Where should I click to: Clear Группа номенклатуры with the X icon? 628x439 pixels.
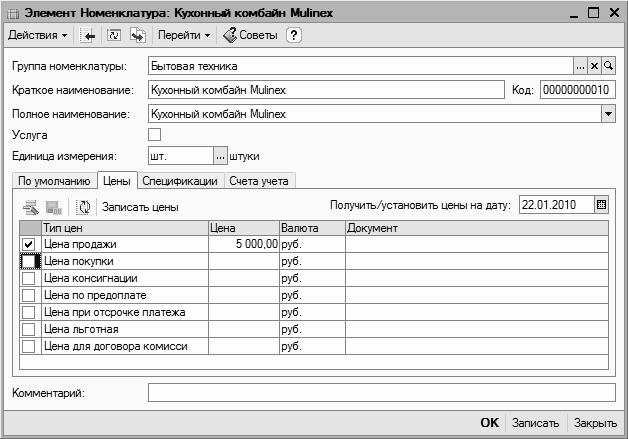594,66
